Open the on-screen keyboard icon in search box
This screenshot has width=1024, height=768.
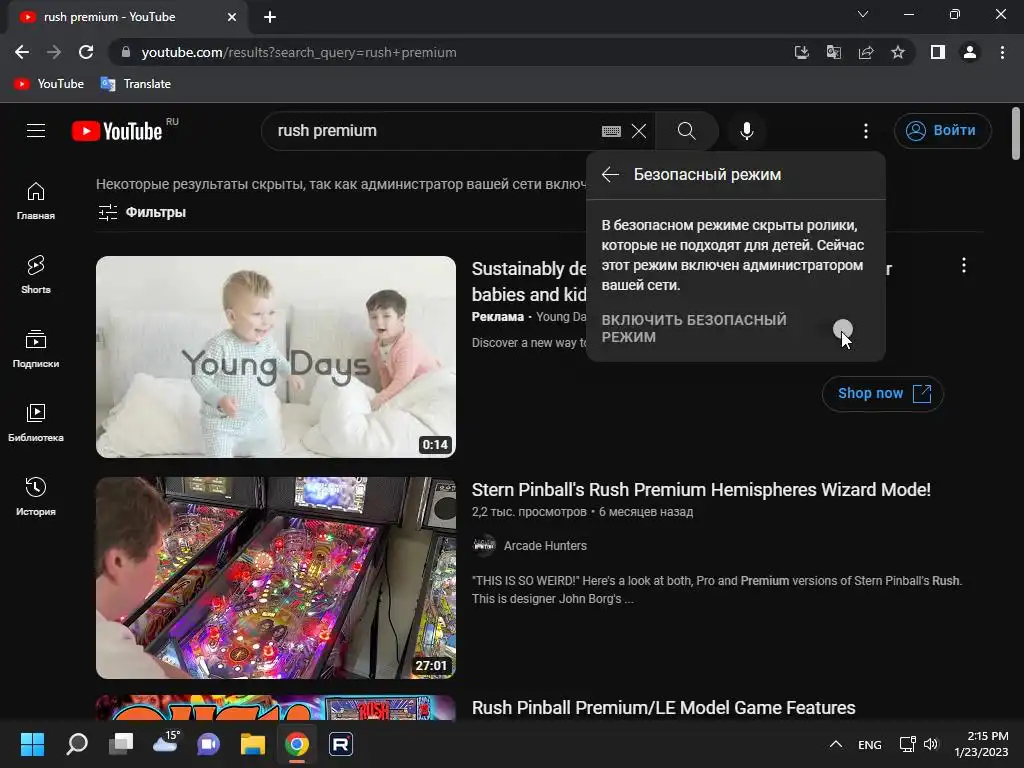point(611,131)
